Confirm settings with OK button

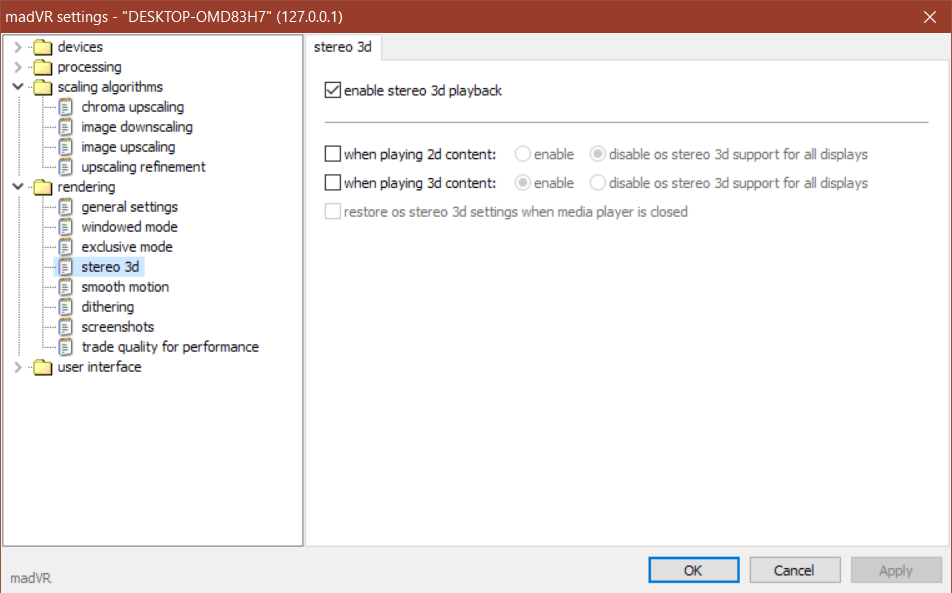693,571
